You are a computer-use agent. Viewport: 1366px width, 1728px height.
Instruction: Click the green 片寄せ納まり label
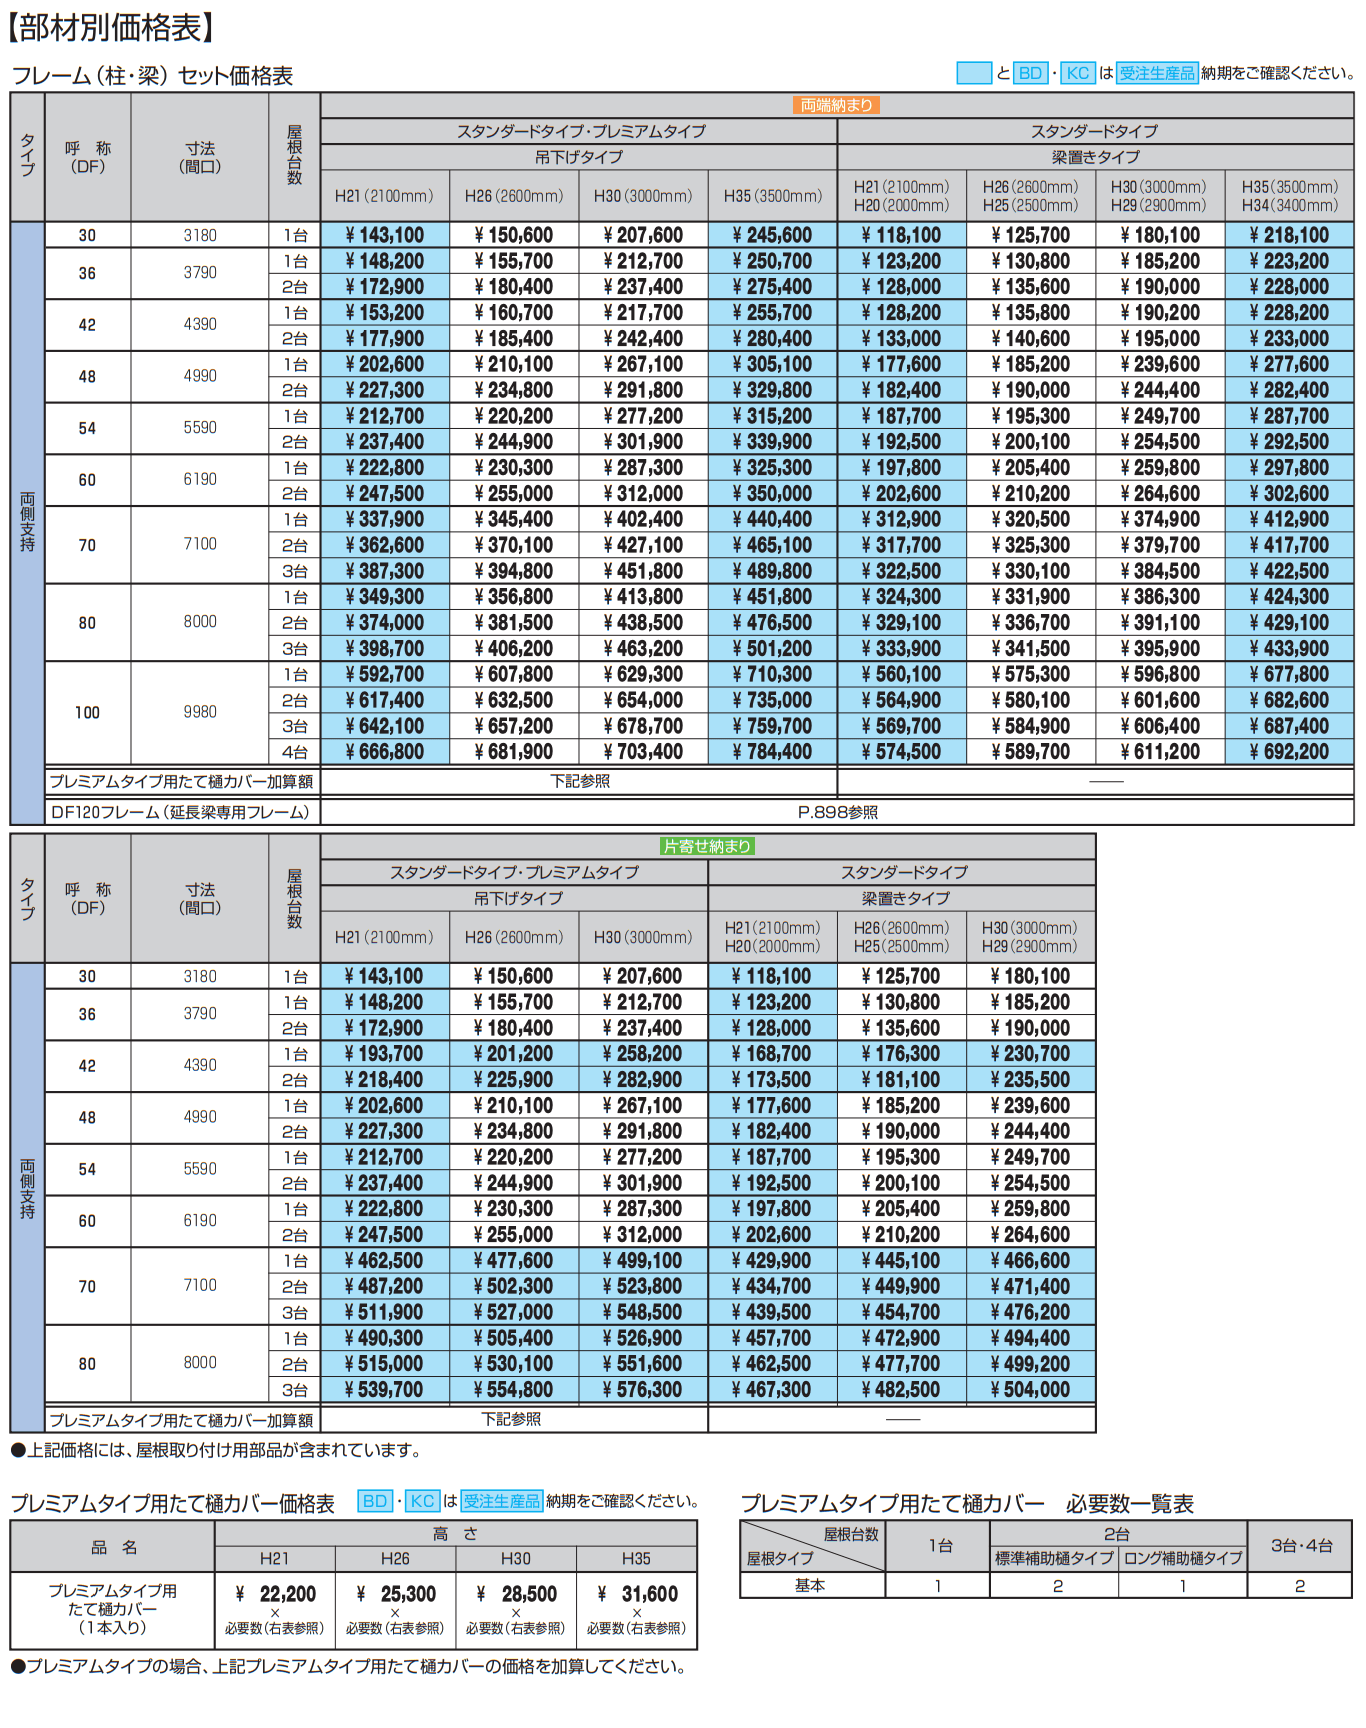(707, 846)
